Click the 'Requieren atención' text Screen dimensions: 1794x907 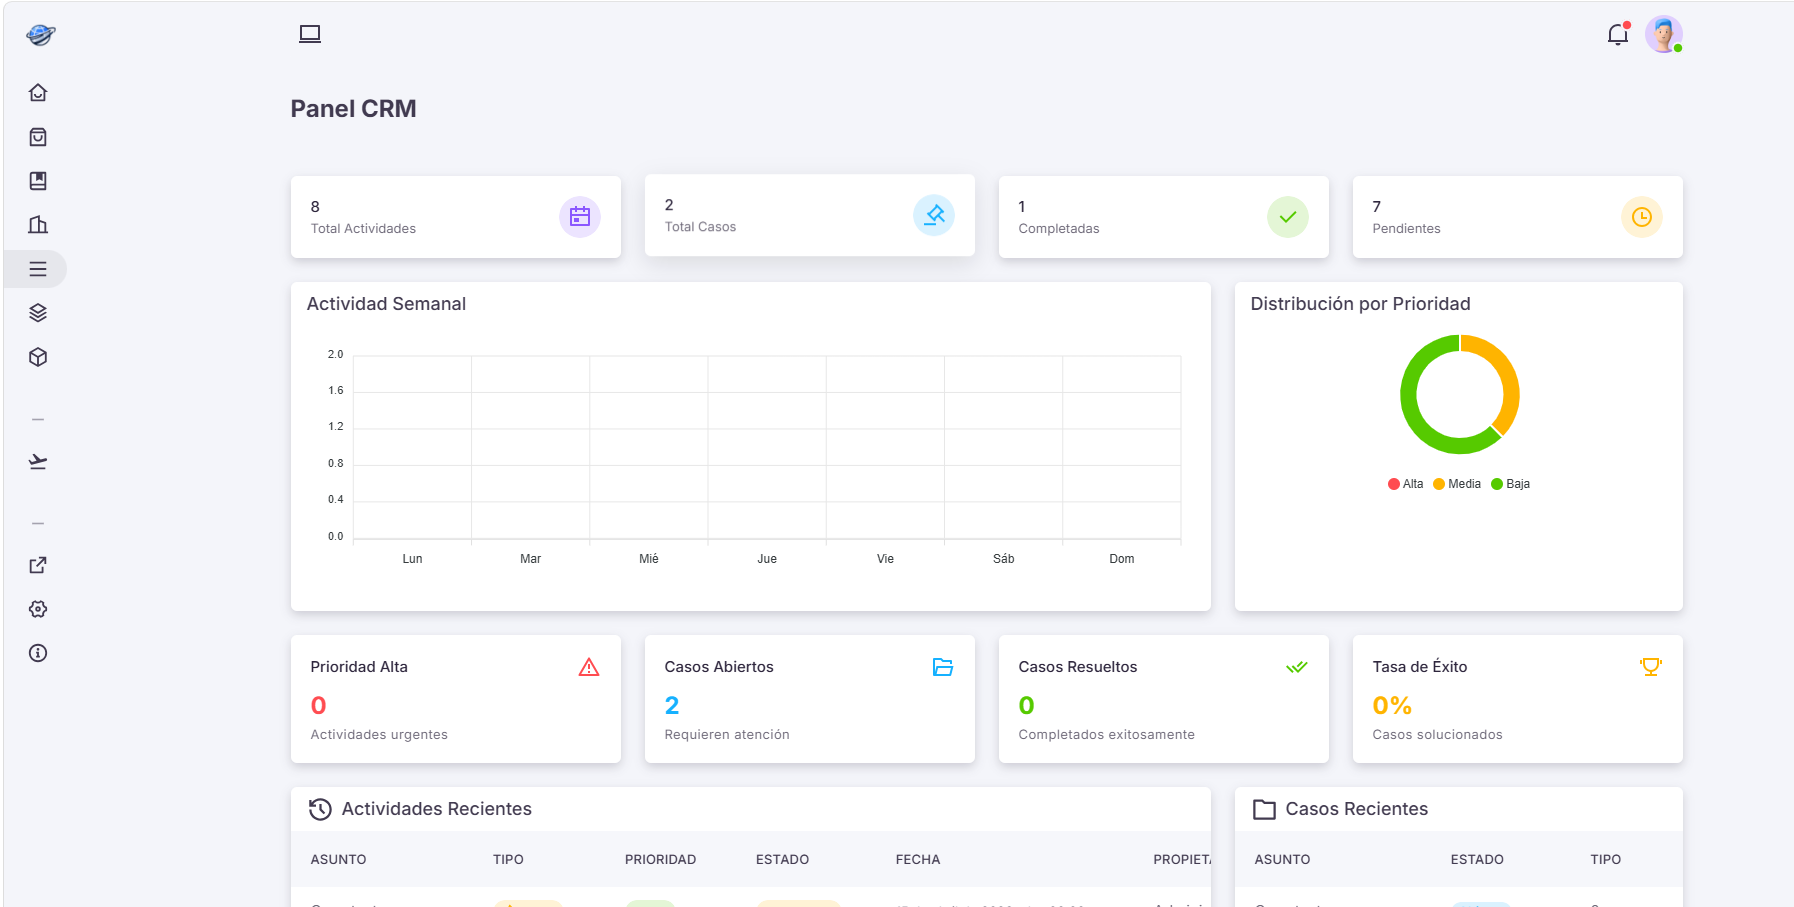[727, 734]
